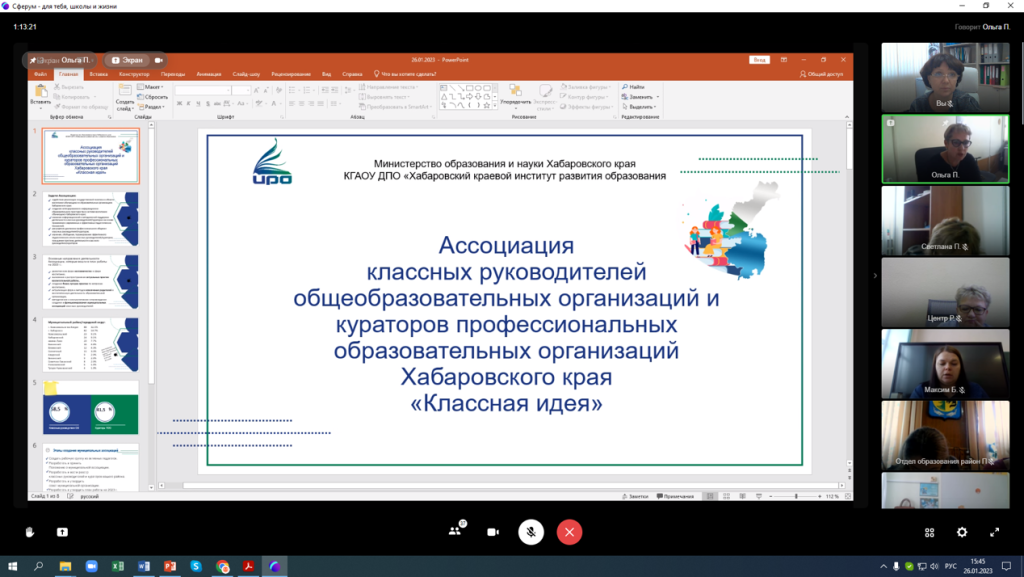The width and height of the screenshot is (1024, 577).
Task: Open the Файл tab in shared PowerPoint
Action: [40, 74]
